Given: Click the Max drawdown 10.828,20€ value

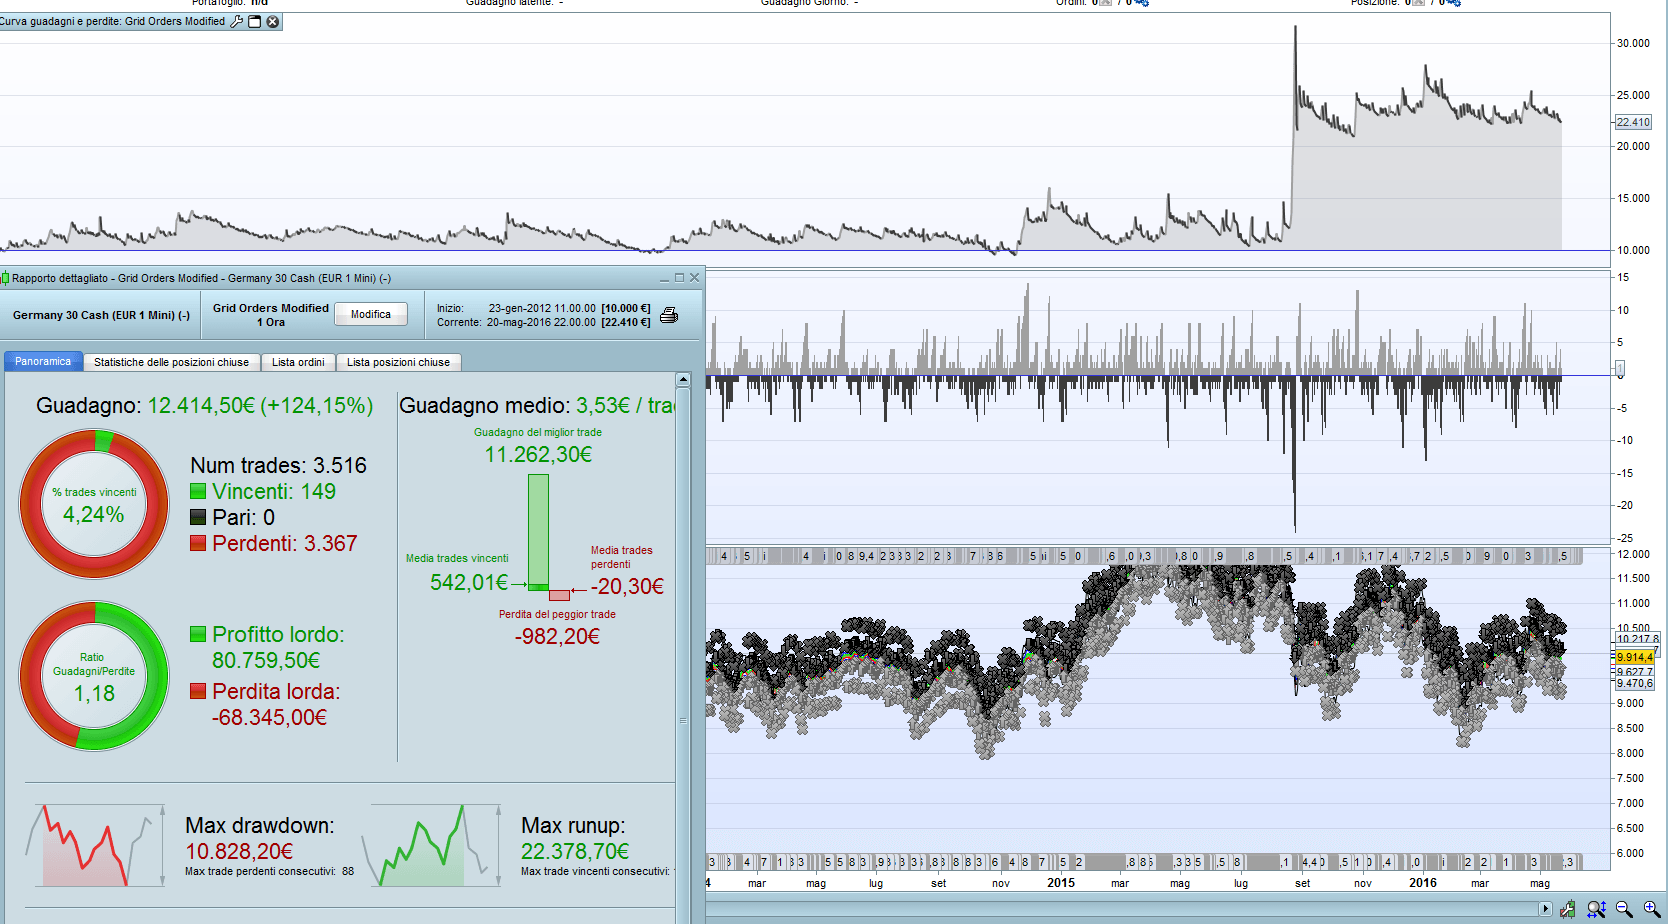Looking at the screenshot, I should [239, 851].
